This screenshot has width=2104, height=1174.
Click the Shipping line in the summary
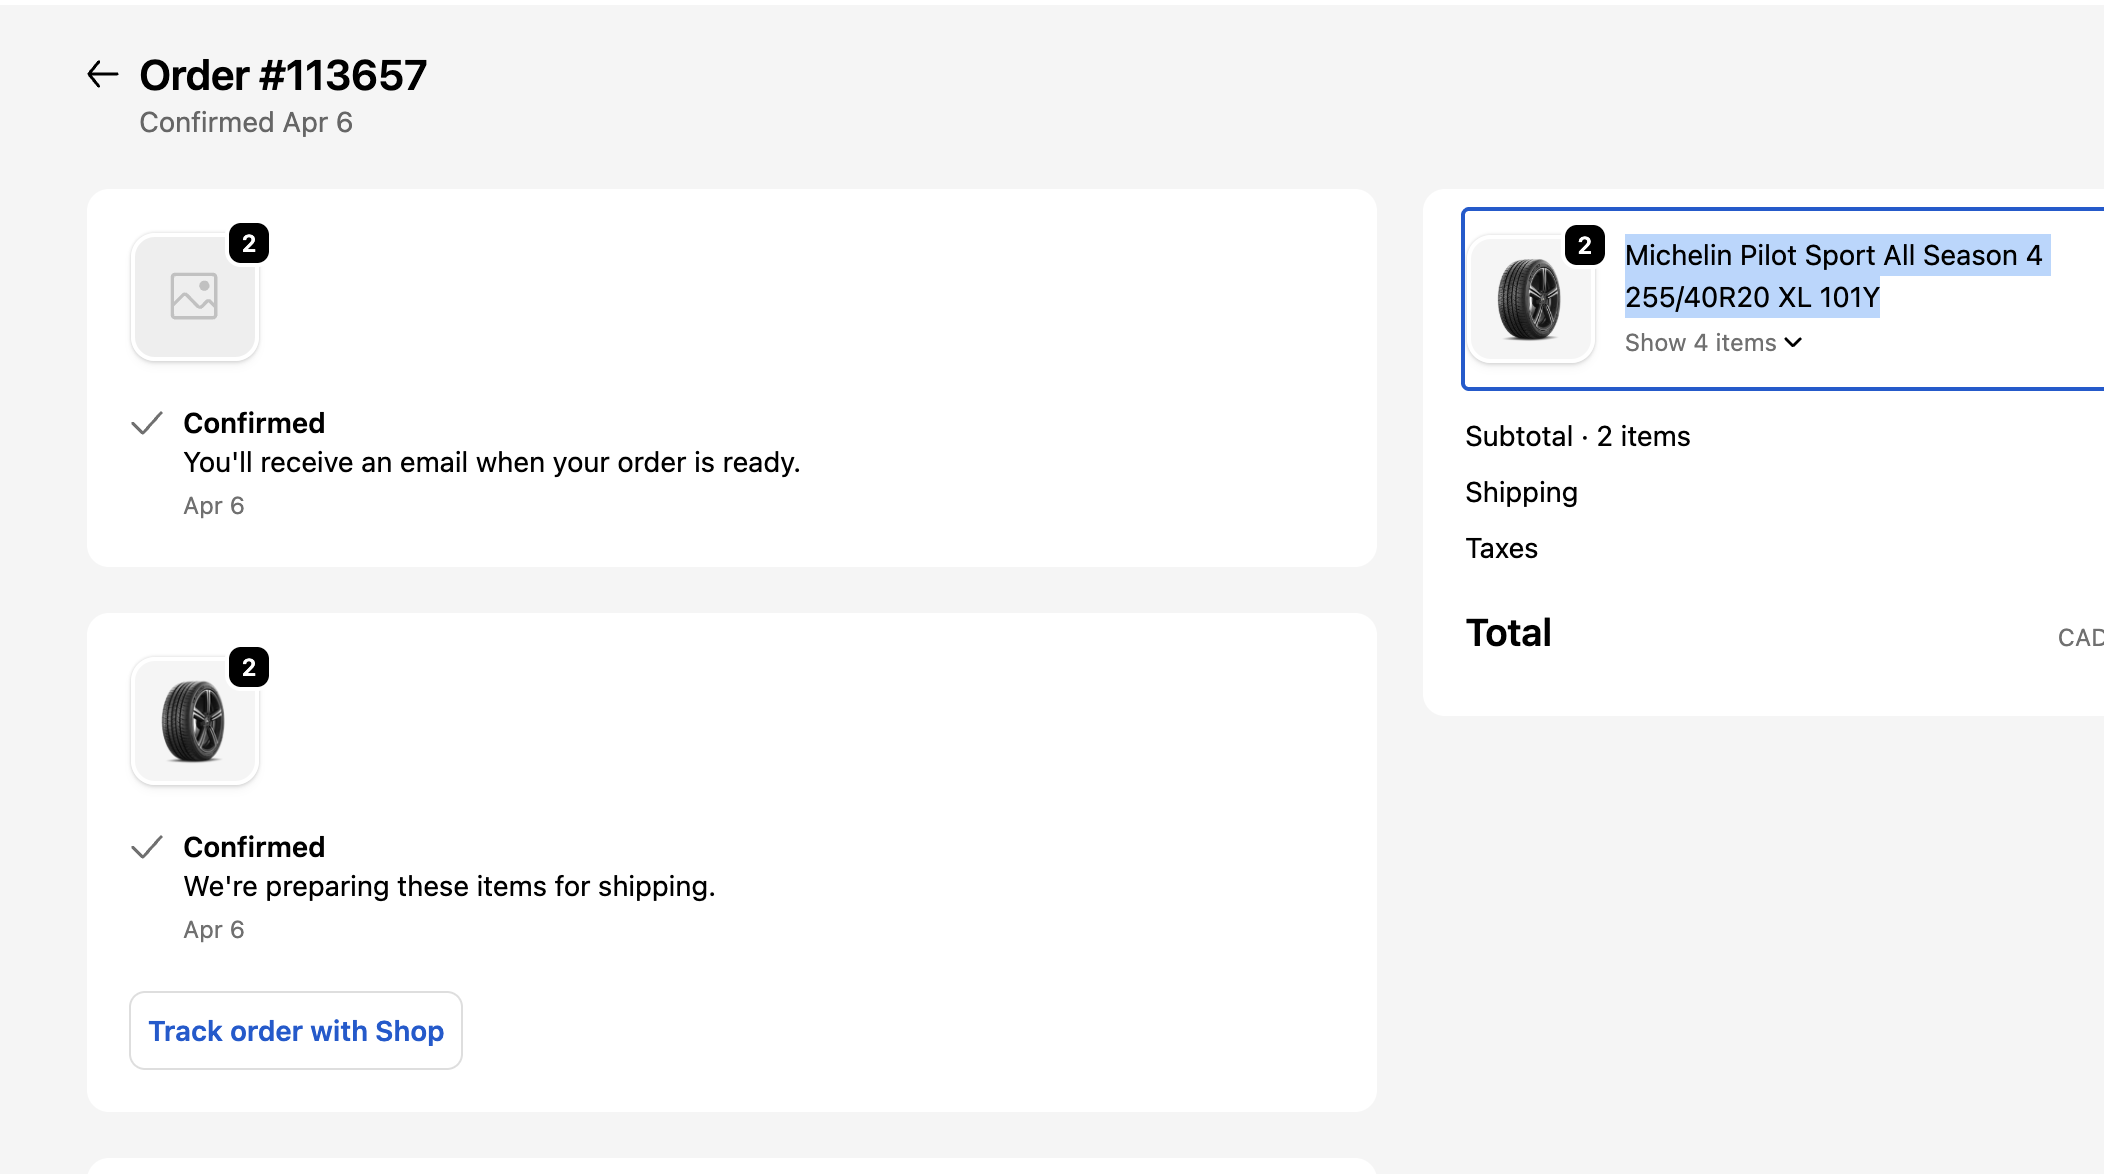click(x=1521, y=492)
